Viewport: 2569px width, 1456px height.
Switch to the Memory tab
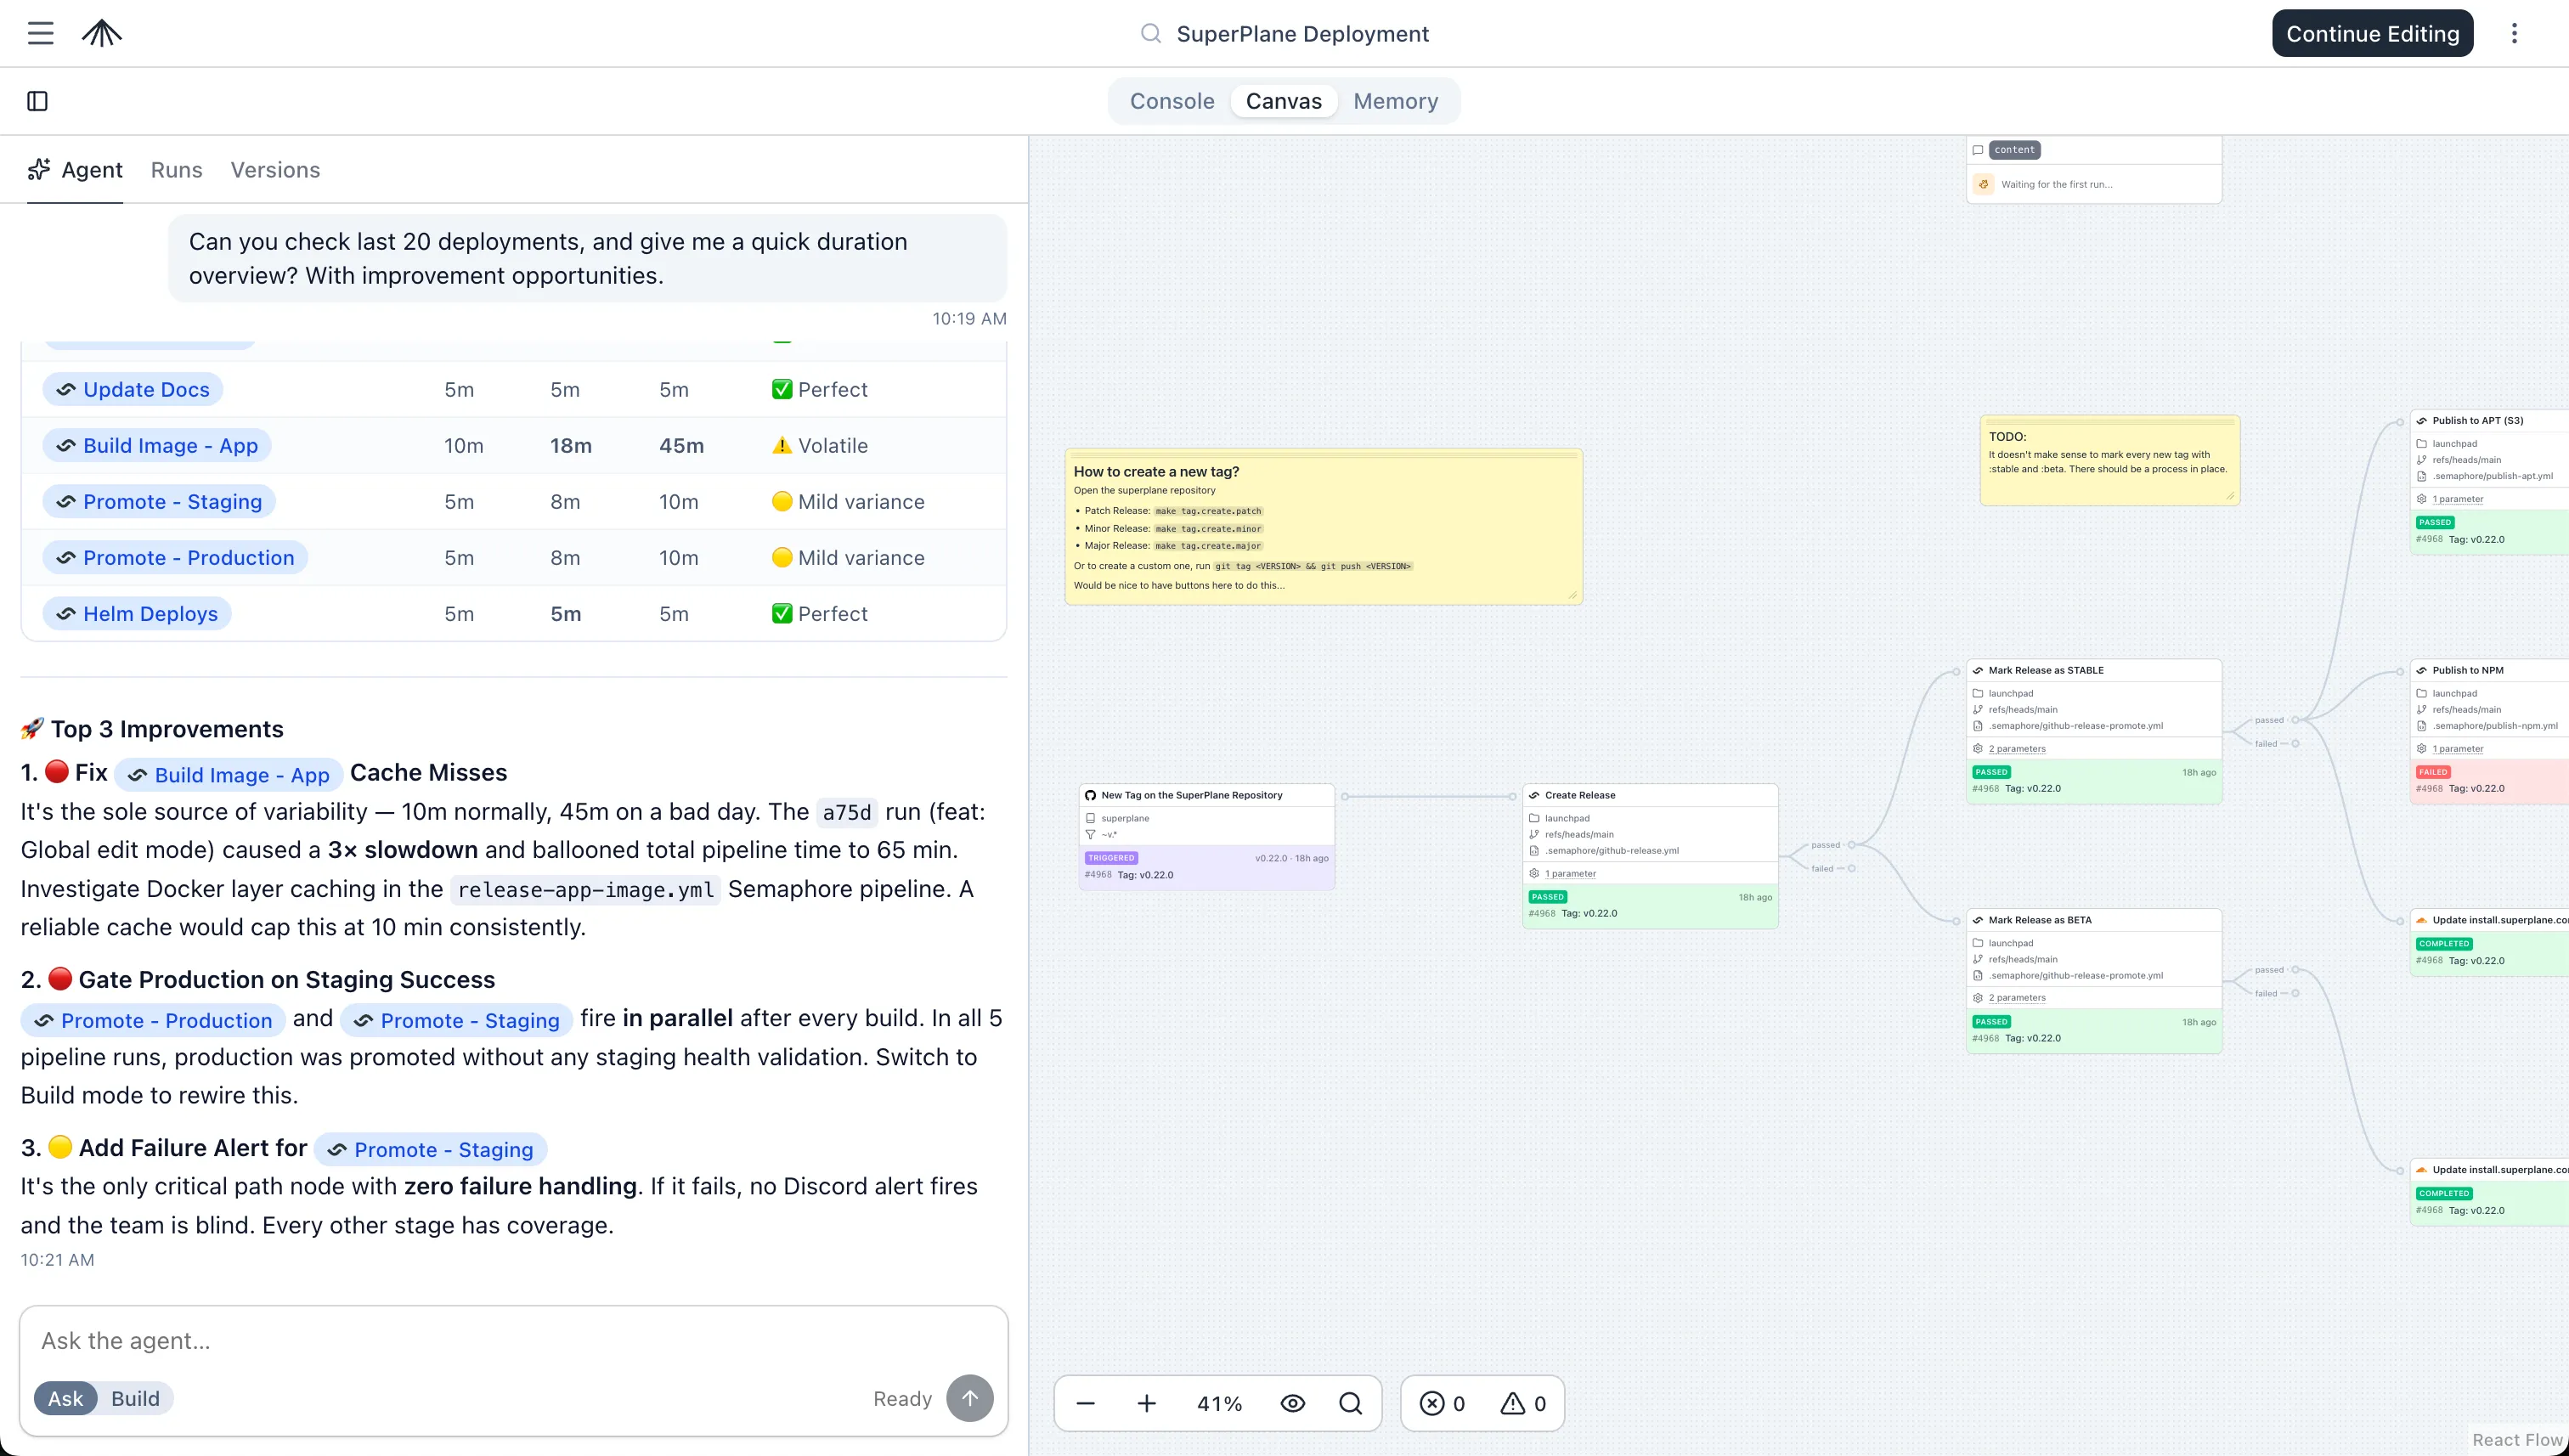point(1395,101)
